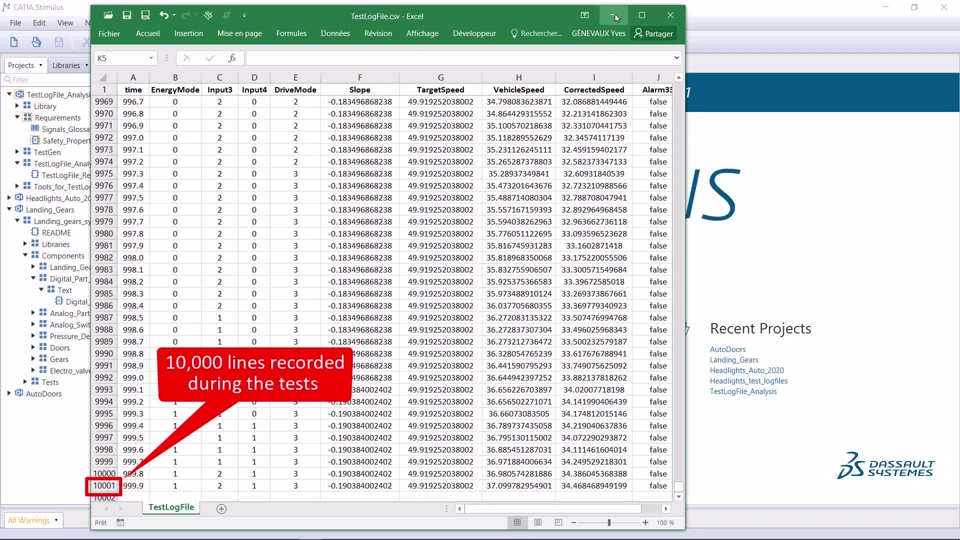960x540 pixels.
Task: Add new sheet with plus icon
Action: [221, 509]
